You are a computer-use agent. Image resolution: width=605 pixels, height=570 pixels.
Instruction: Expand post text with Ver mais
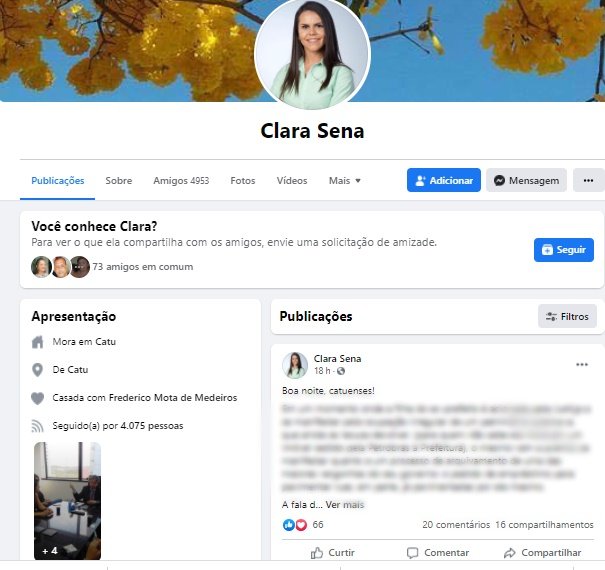pos(345,505)
